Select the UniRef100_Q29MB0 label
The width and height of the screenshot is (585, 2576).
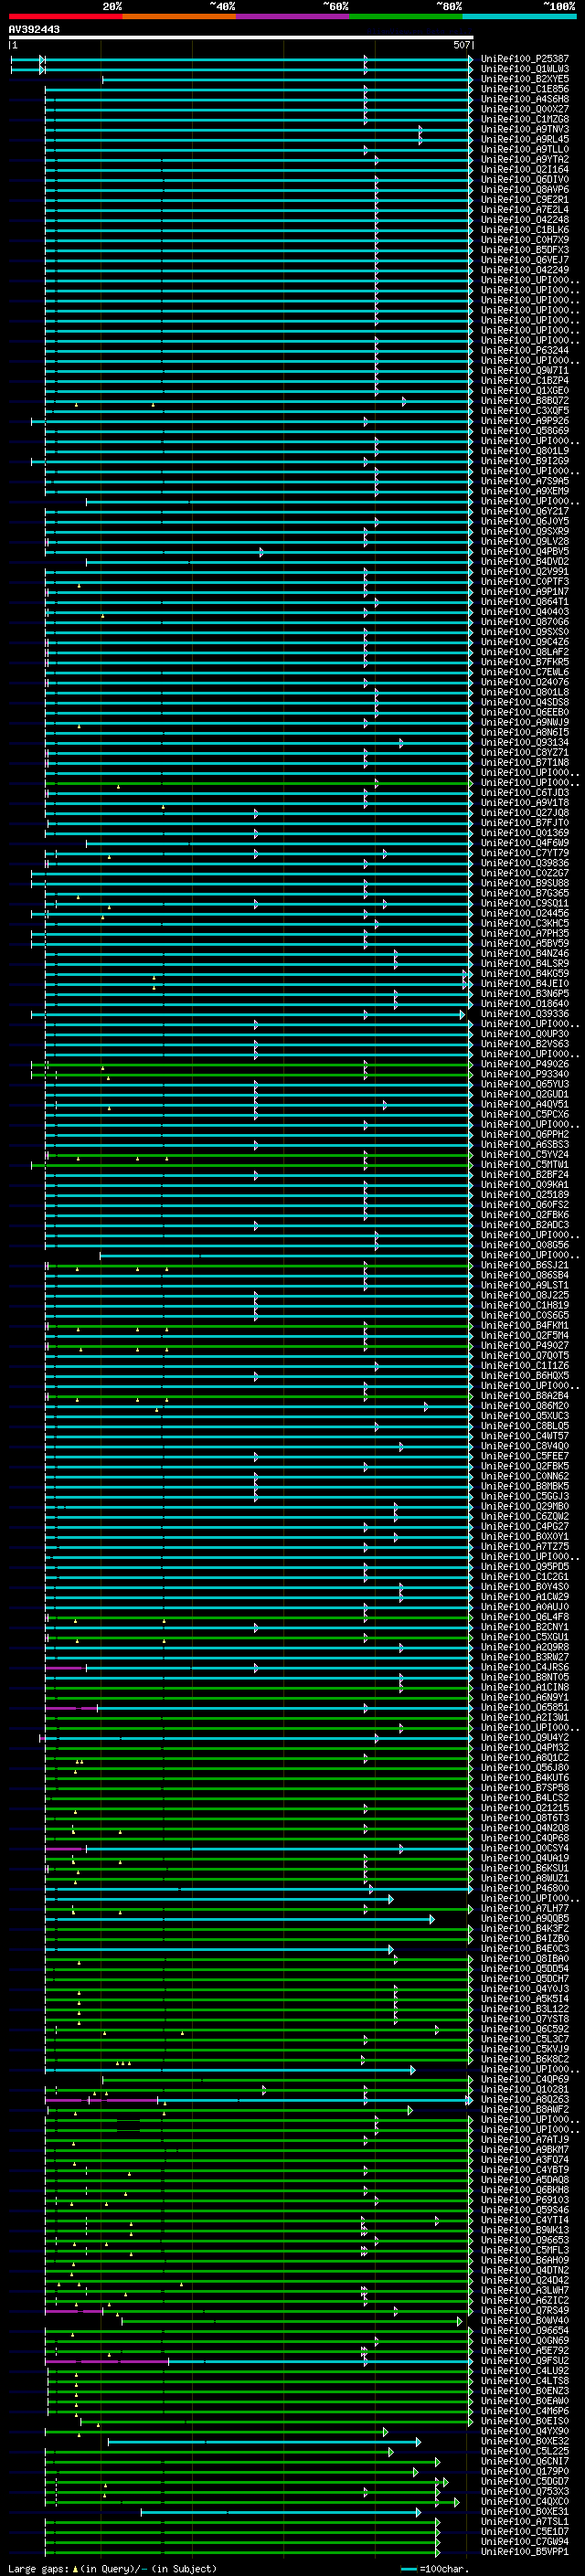coord(525,1506)
